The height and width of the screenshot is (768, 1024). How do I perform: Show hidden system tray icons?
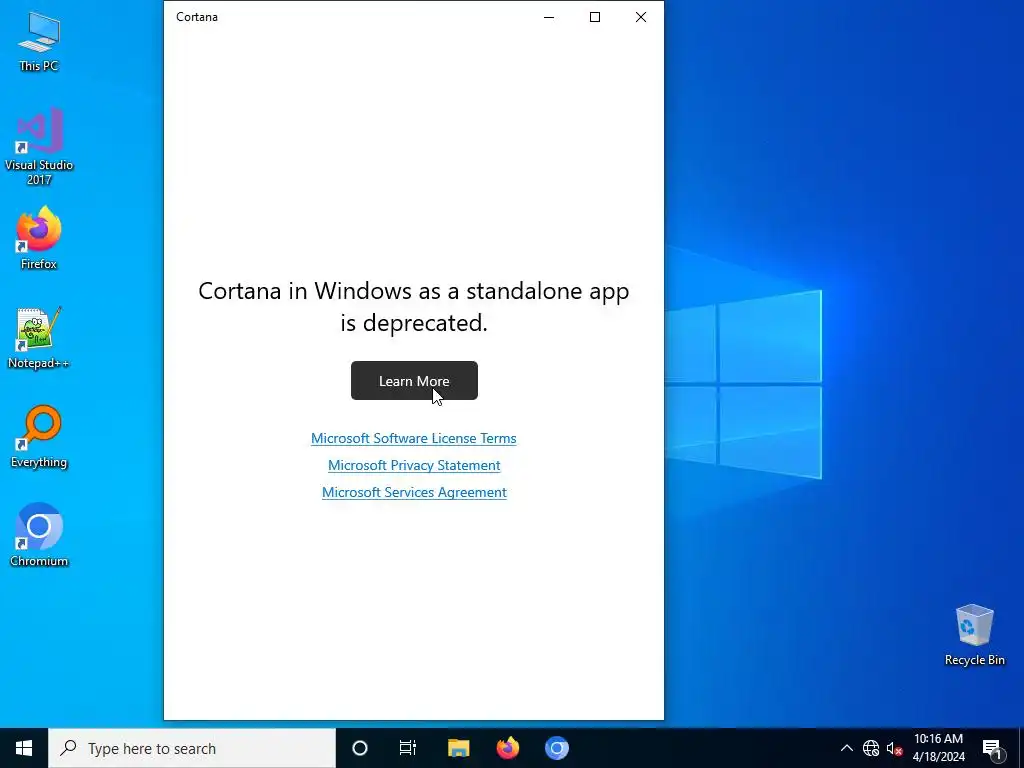pyautogui.click(x=846, y=748)
